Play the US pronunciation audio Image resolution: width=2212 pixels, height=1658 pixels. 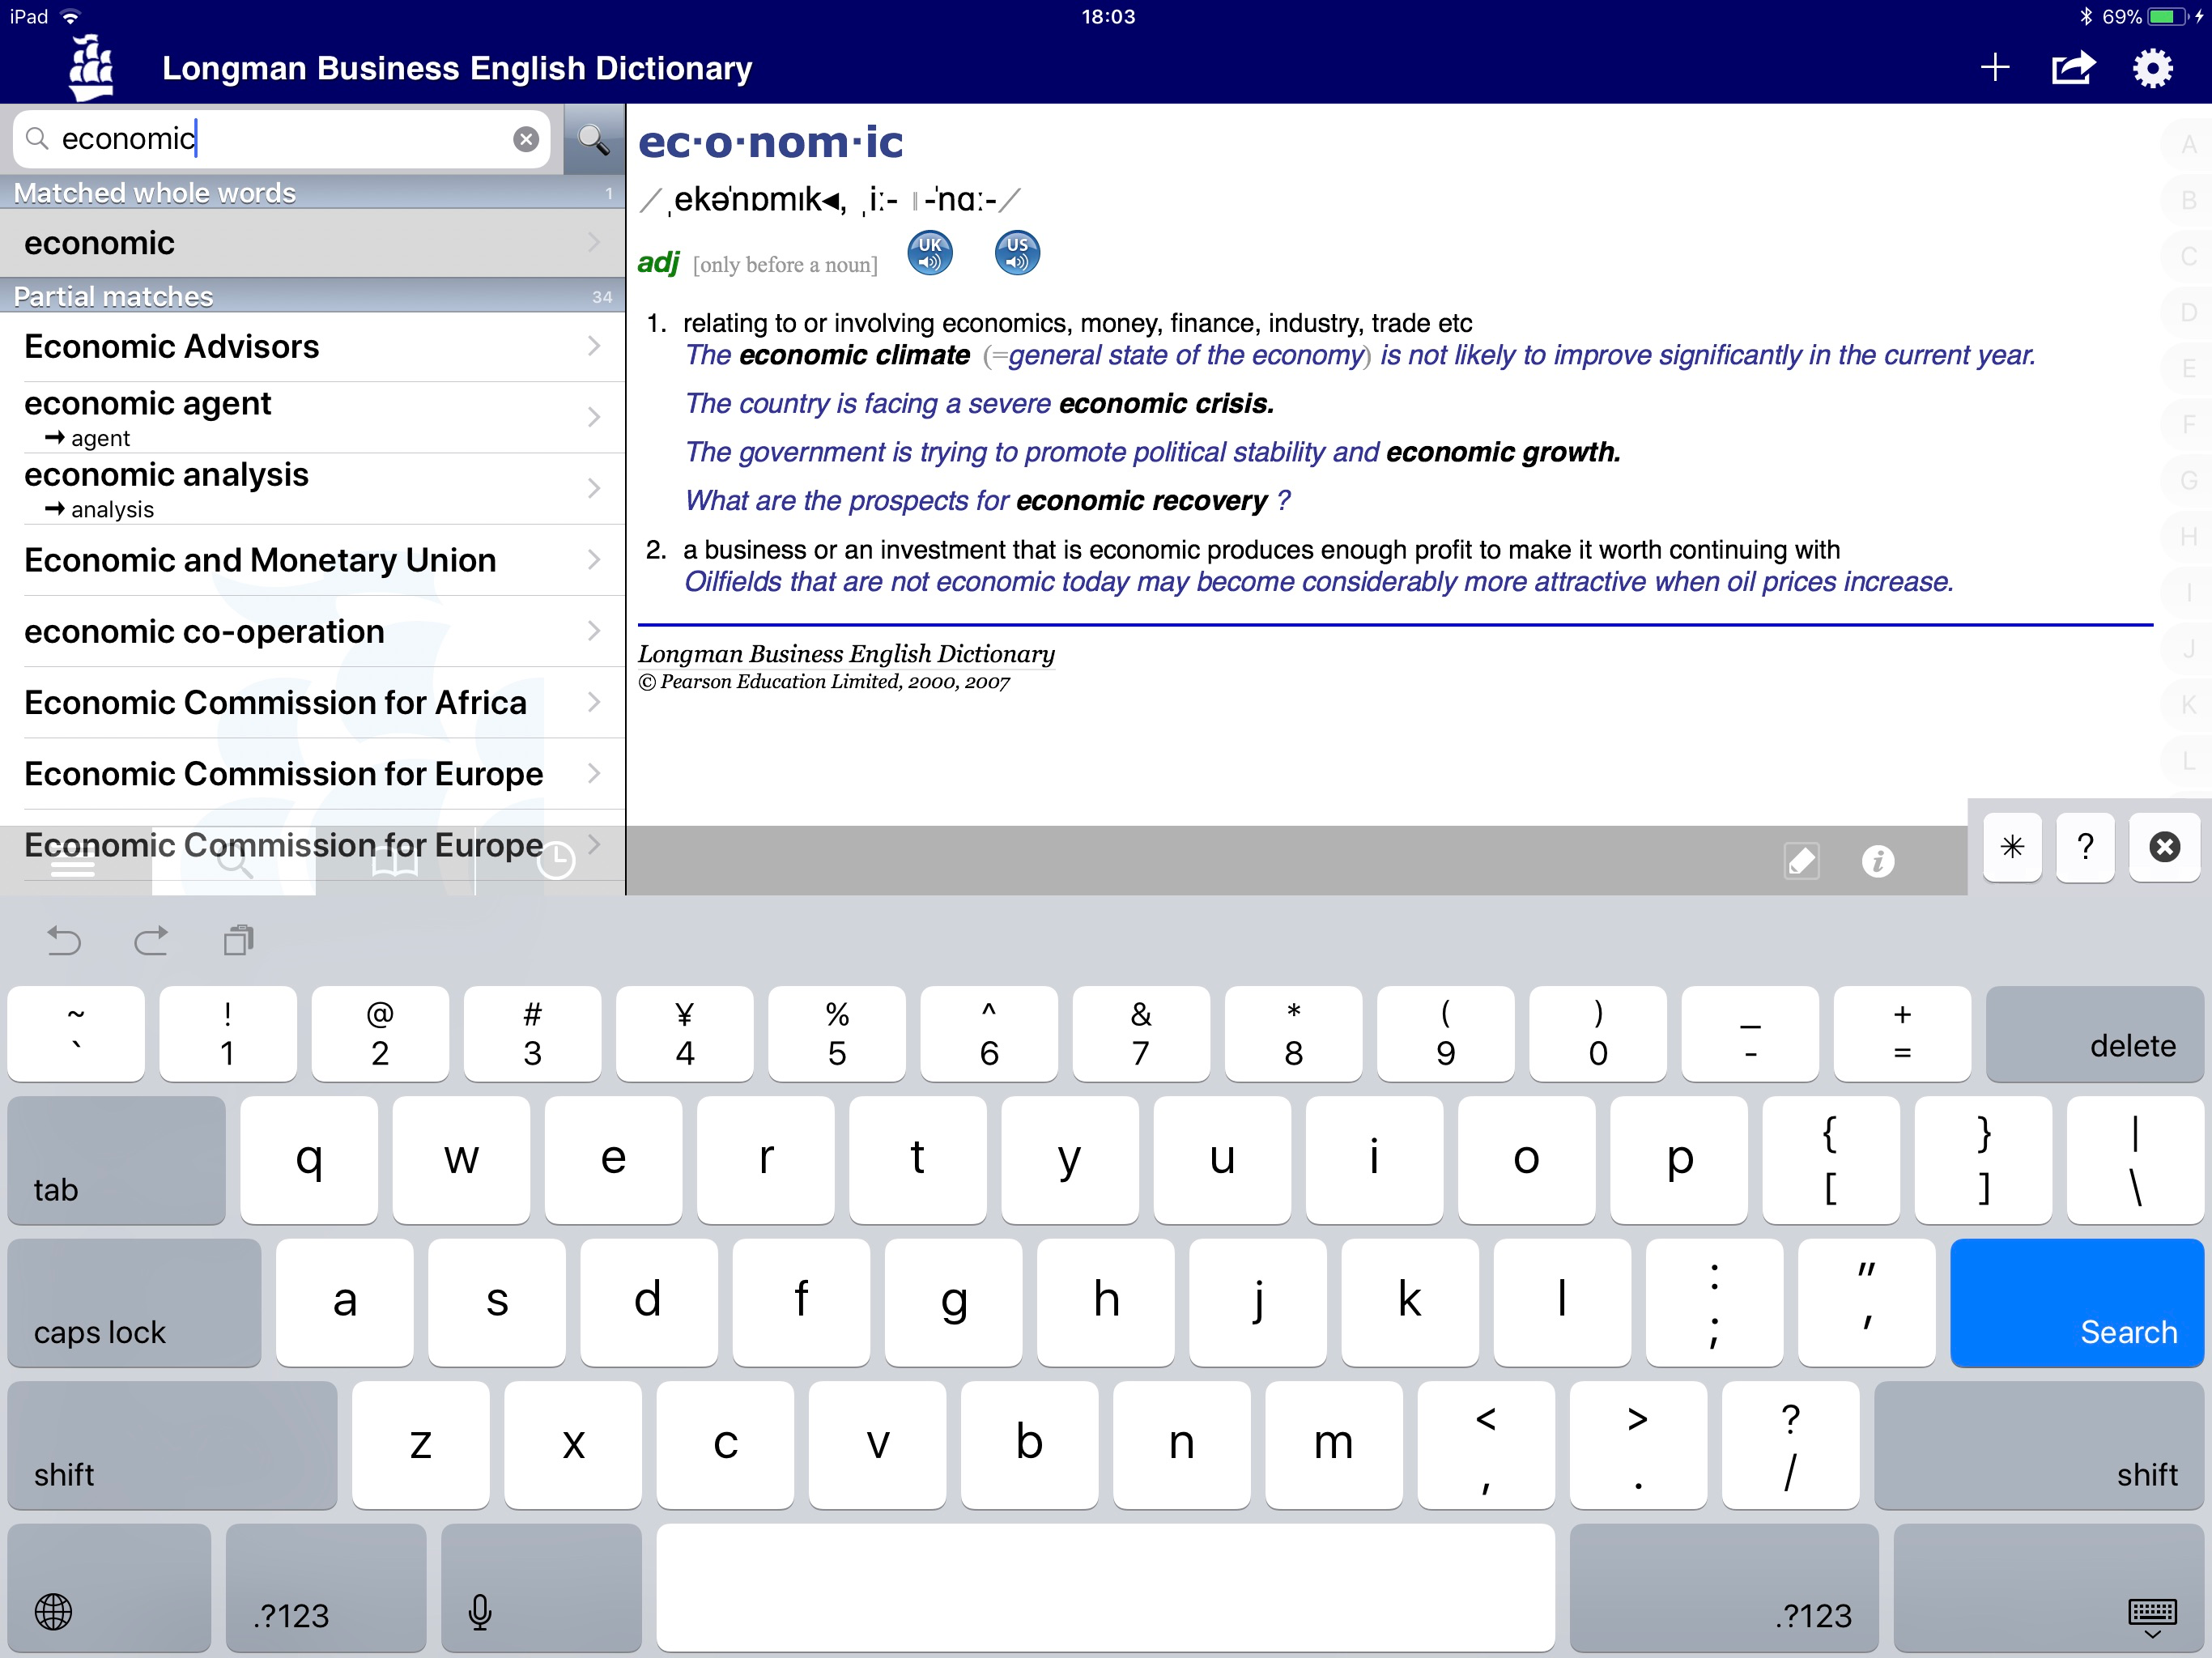(x=1016, y=253)
